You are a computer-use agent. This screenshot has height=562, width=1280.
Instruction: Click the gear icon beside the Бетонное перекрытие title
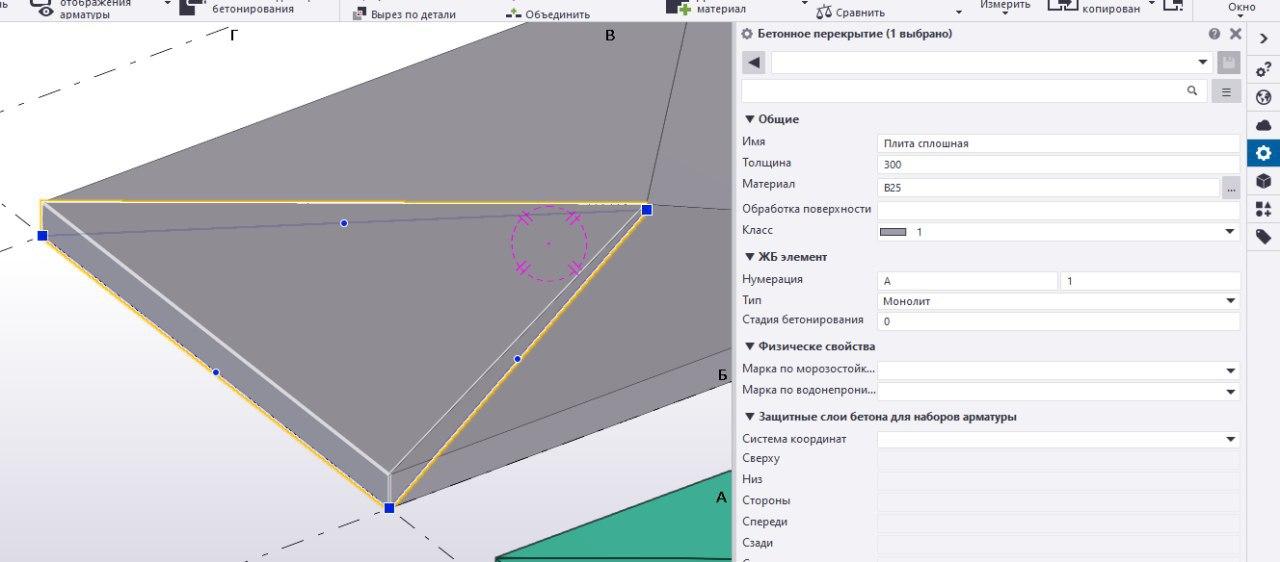[x=746, y=34]
